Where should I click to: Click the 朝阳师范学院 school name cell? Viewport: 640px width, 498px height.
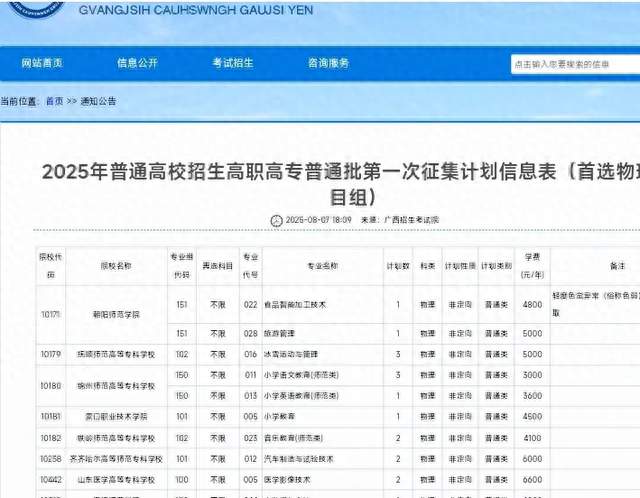(116, 315)
